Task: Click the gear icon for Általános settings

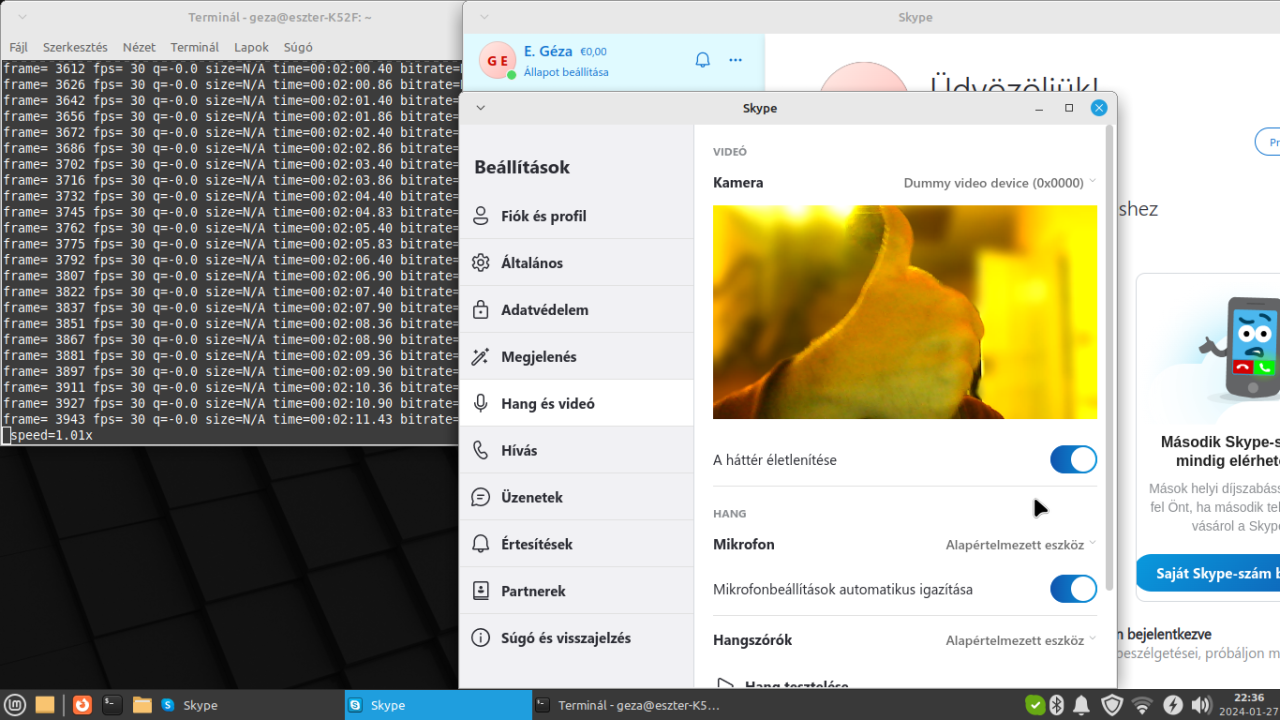Action: [x=481, y=263]
